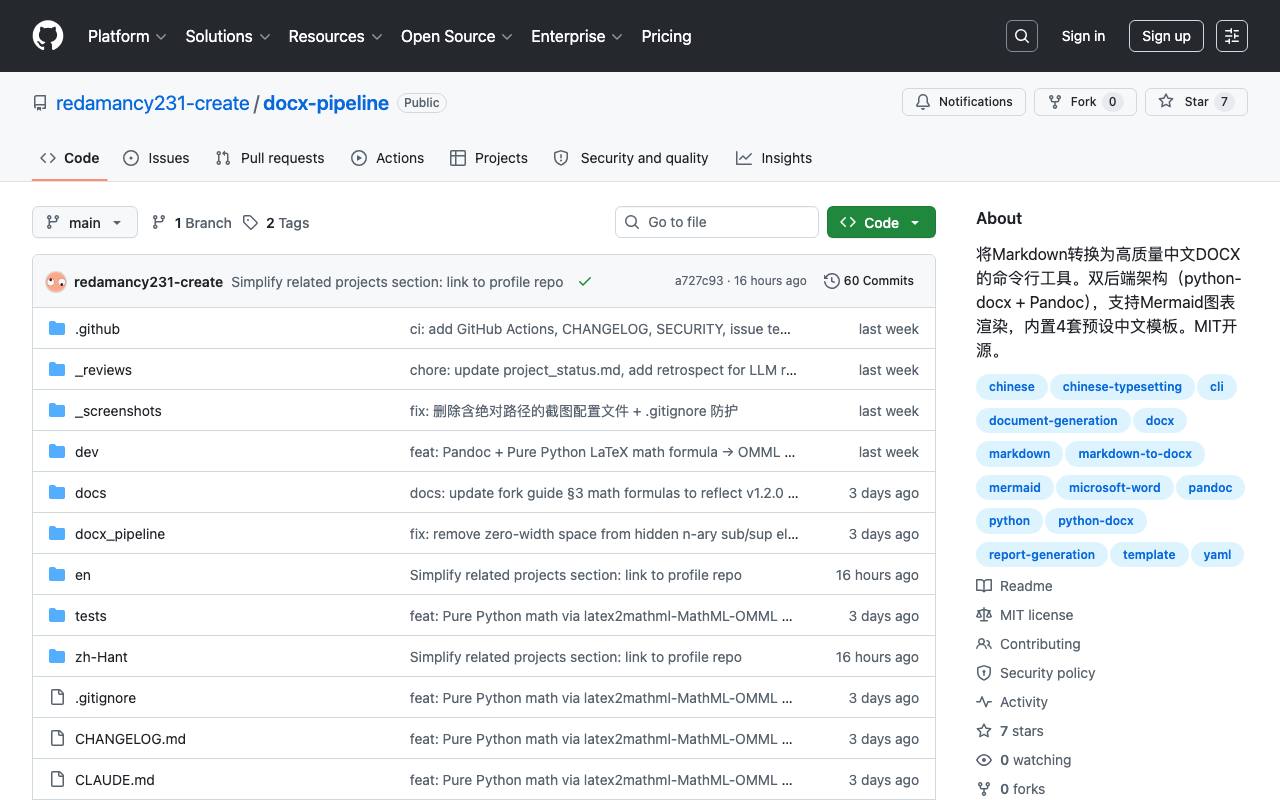The height and width of the screenshot is (800, 1280).
Task: Open the .github folder icon
Action: [57, 329]
